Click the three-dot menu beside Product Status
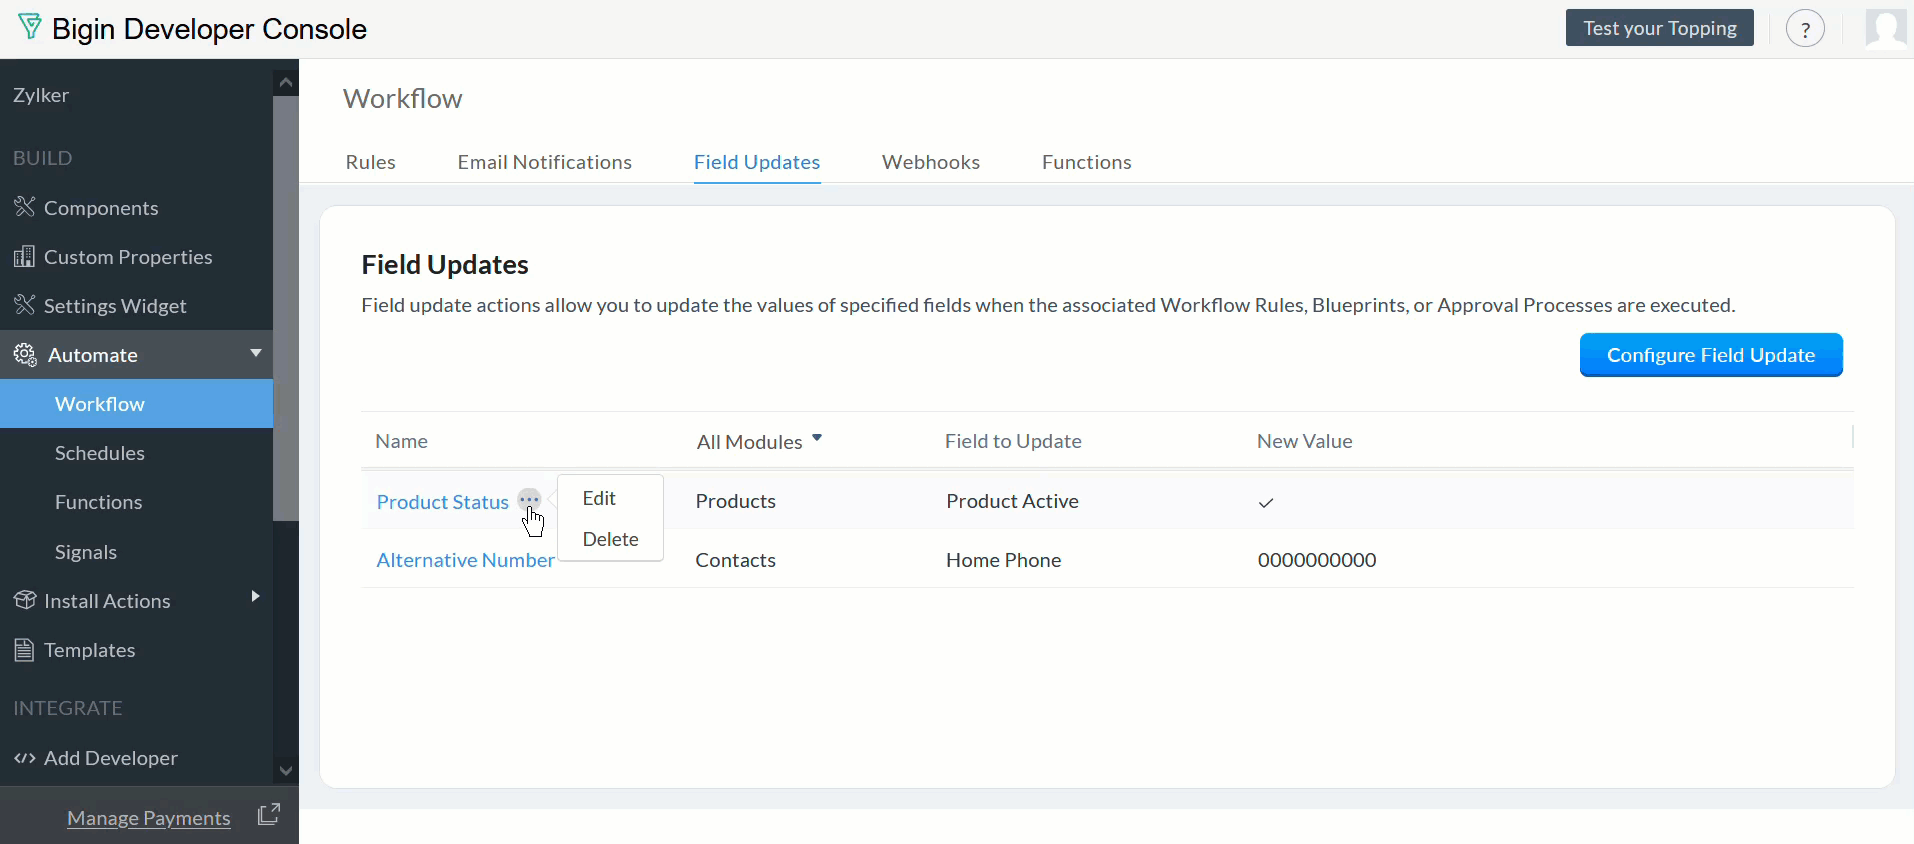 click(529, 499)
